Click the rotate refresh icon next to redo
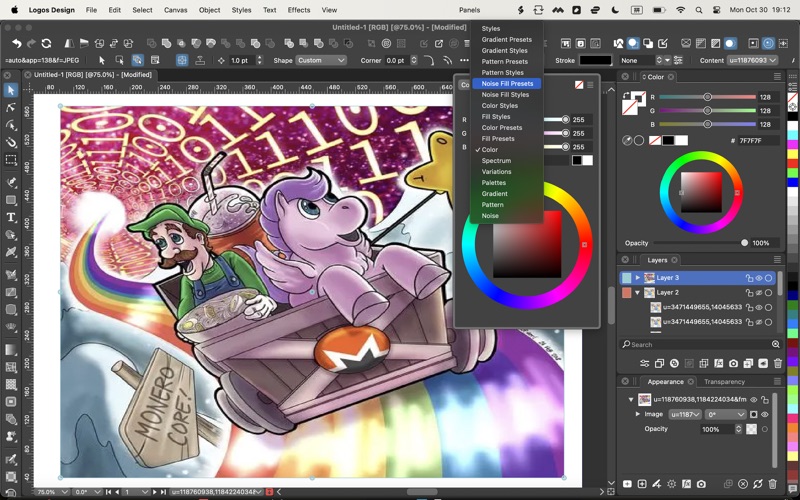Image resolution: width=800 pixels, height=500 pixels. pos(46,43)
